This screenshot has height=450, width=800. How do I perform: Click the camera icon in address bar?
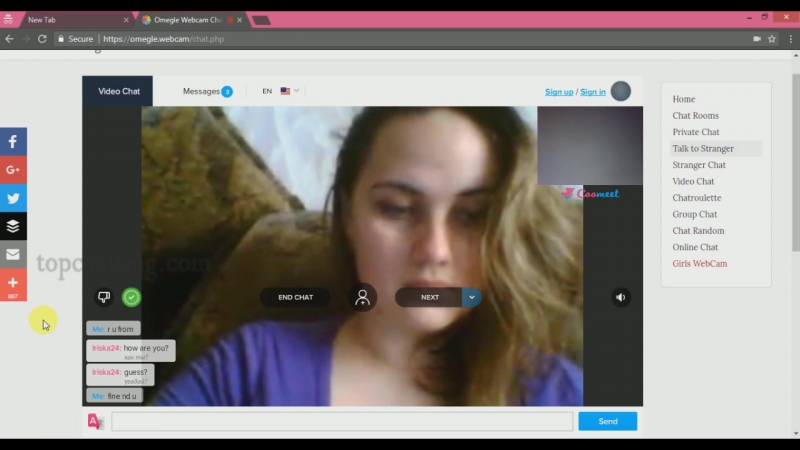click(x=757, y=39)
